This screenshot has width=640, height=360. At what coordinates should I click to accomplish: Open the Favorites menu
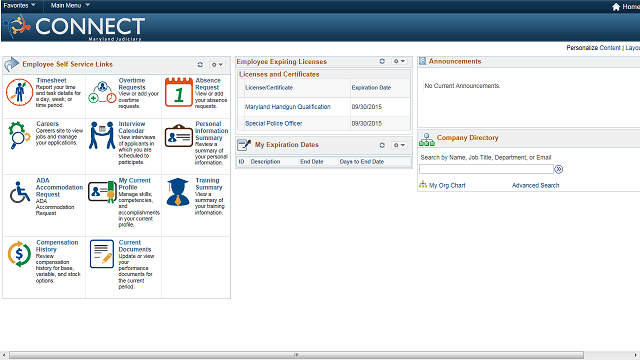(19, 5)
